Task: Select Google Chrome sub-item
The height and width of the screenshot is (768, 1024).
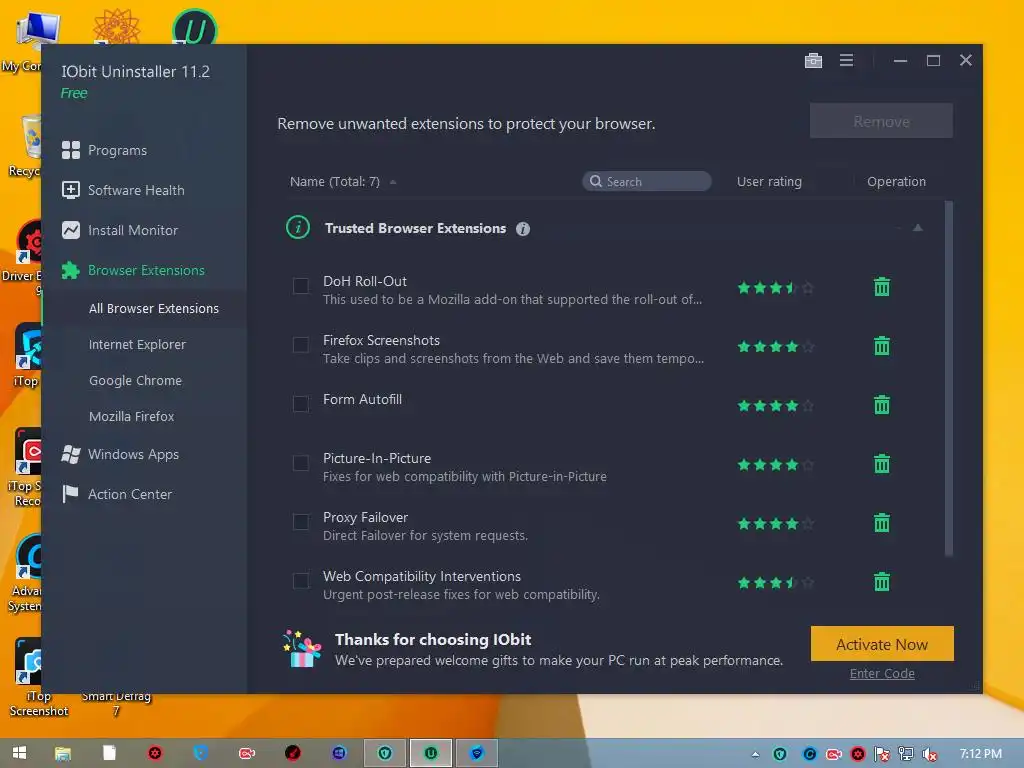Action: pyautogui.click(x=135, y=380)
